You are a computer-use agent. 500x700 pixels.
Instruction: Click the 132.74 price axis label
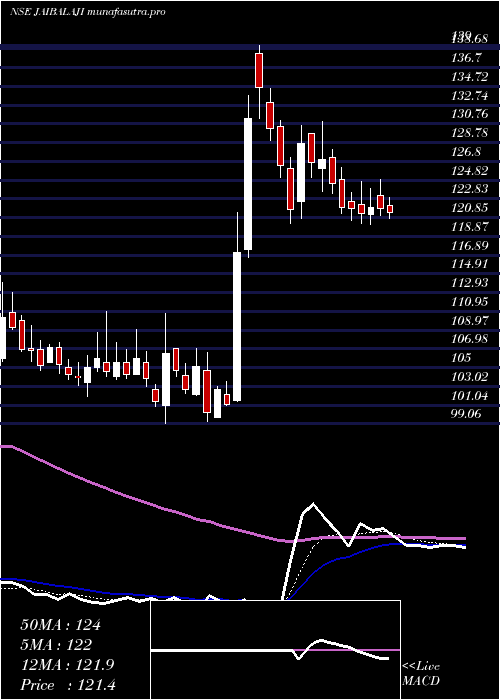[470, 96]
